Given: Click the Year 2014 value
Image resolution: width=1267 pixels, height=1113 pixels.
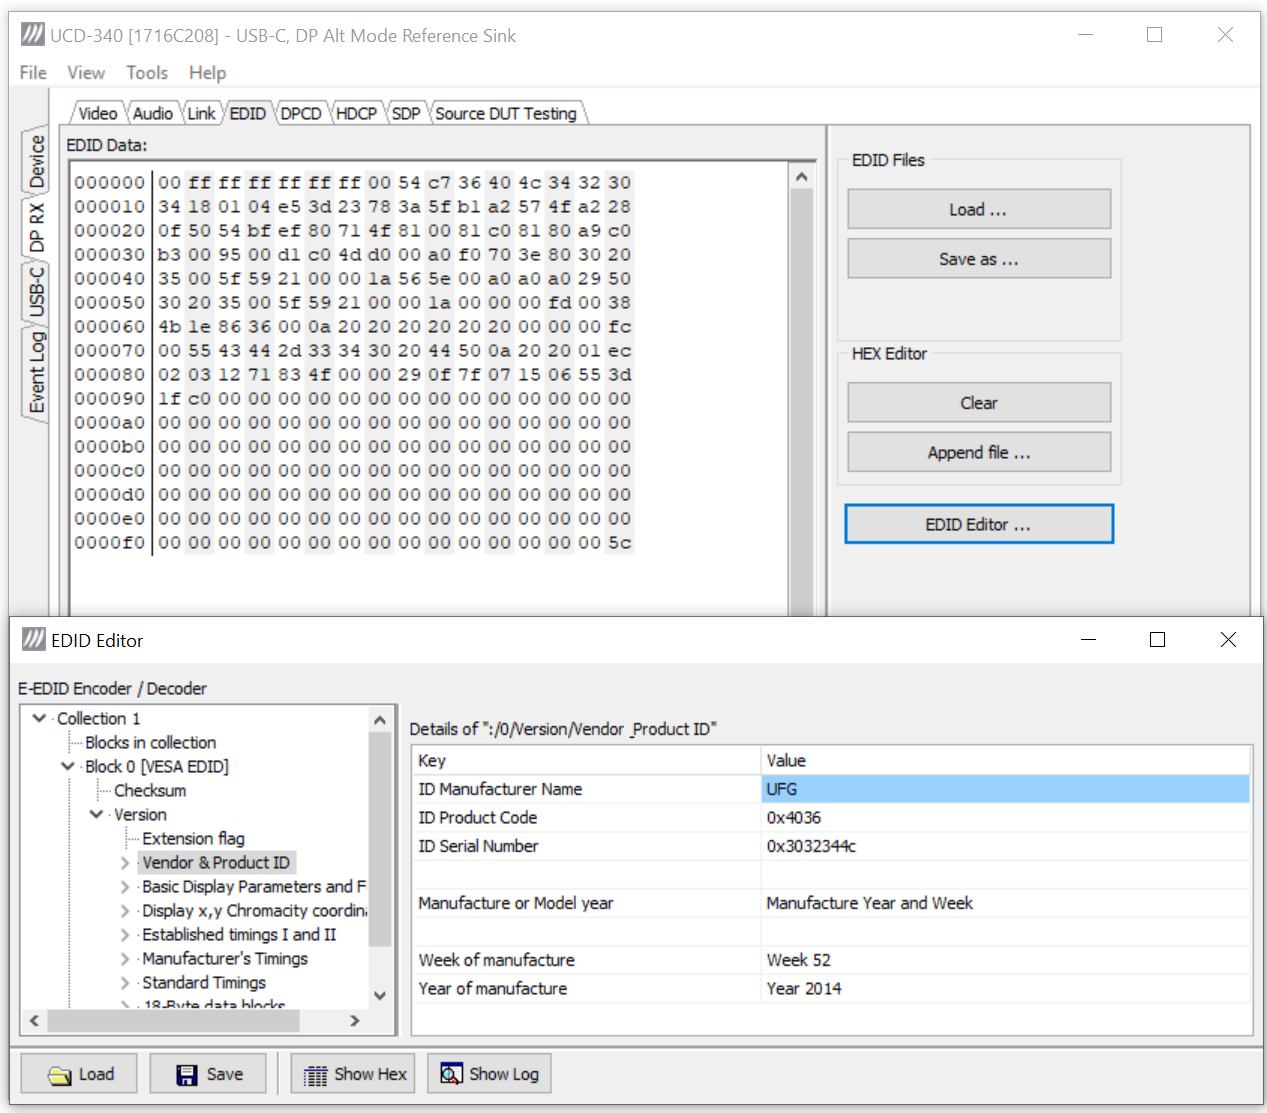Looking at the screenshot, I should tap(1005, 988).
